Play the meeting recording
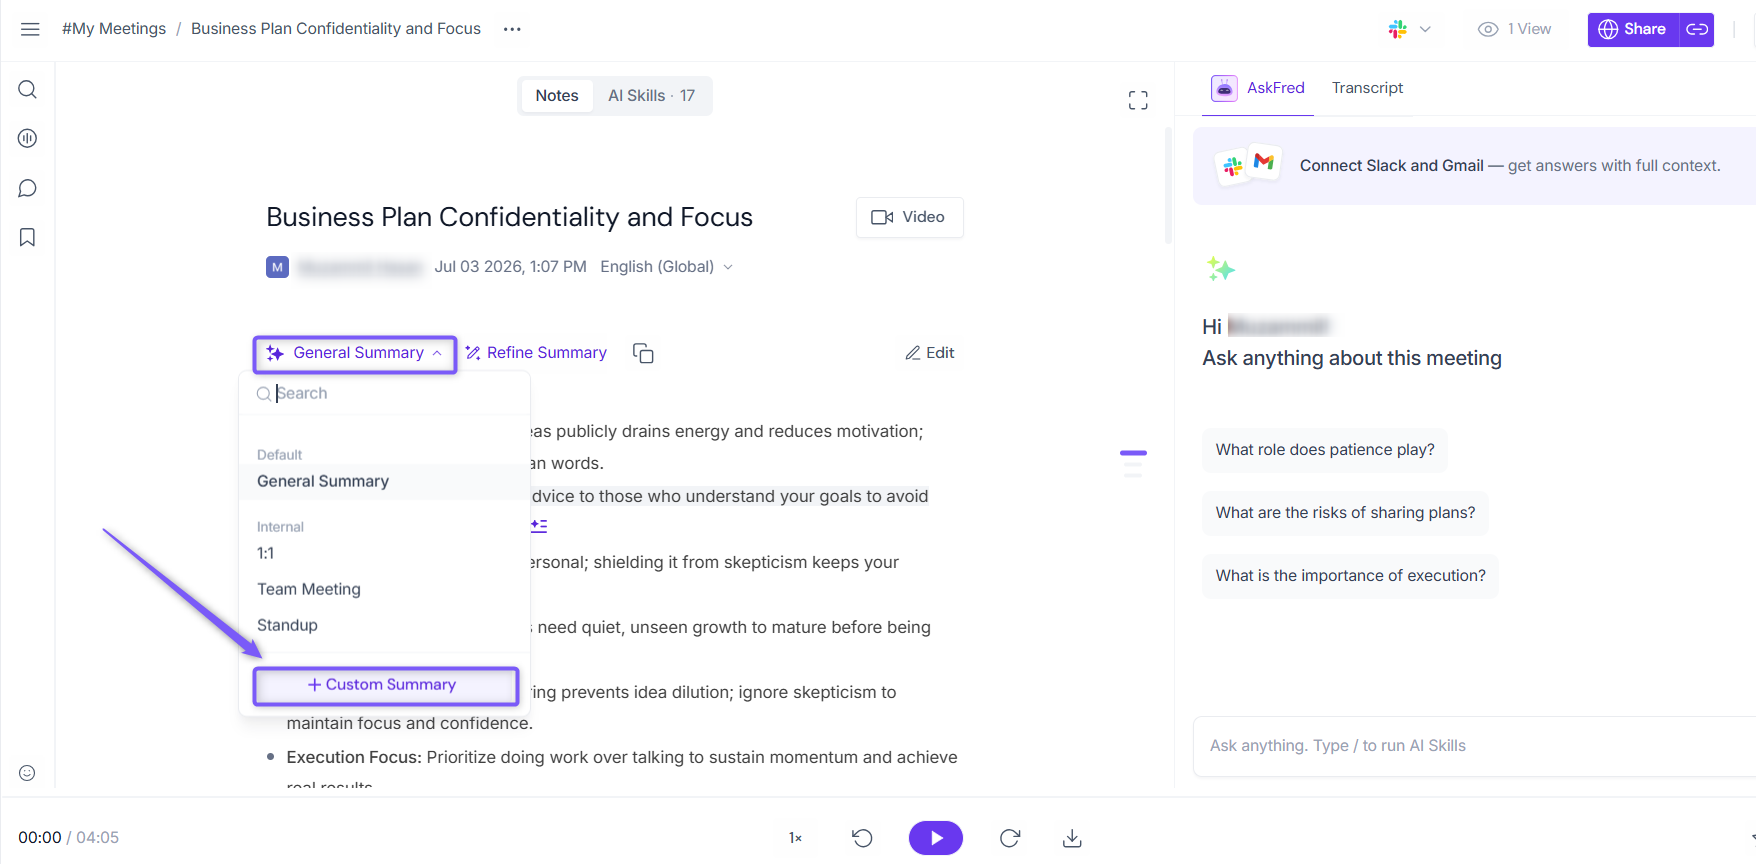This screenshot has width=1756, height=864. [x=936, y=838]
